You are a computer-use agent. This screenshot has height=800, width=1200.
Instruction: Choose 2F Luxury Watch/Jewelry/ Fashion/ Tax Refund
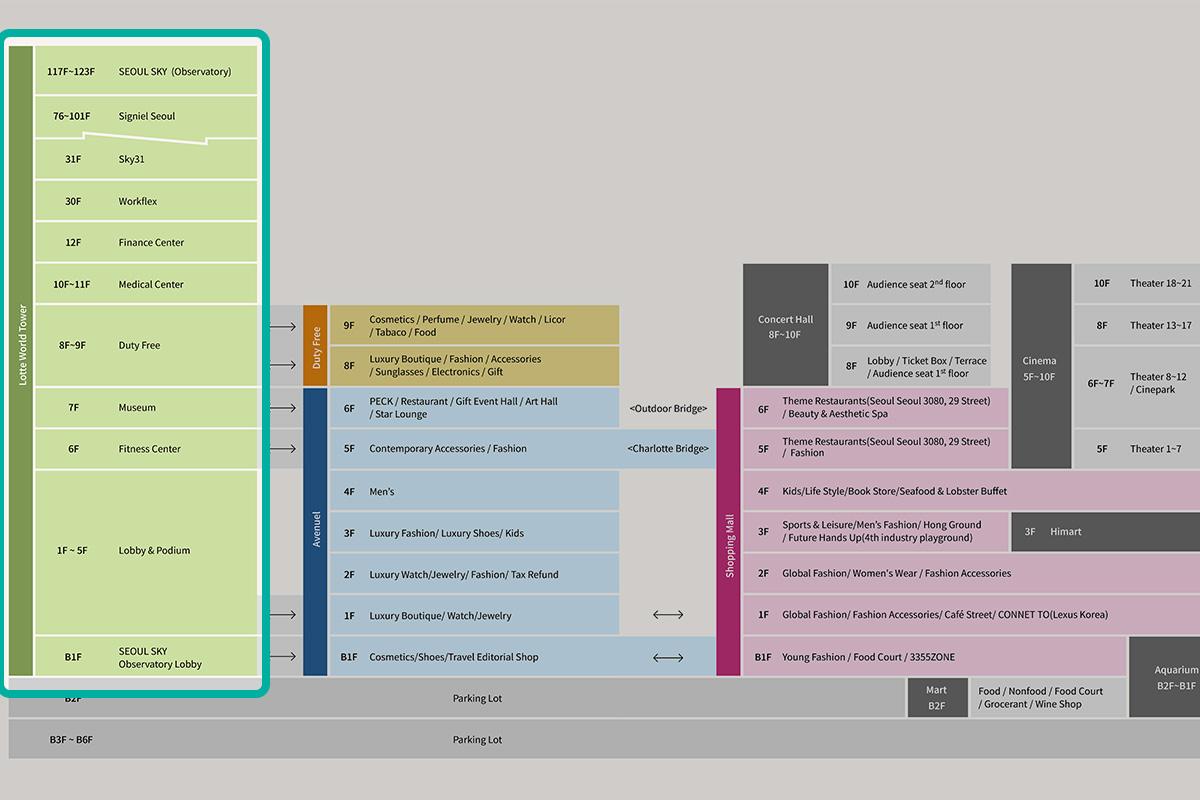tap(475, 574)
